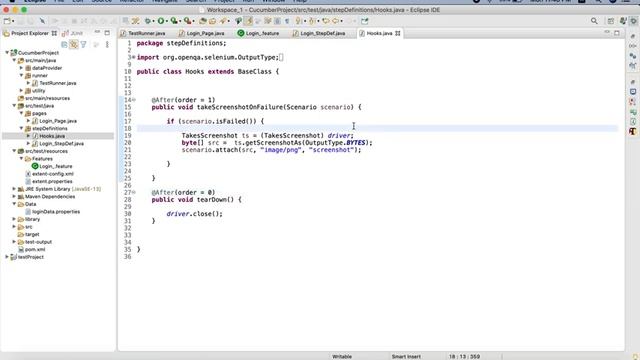Collapse the tearDown fold on line 27
The width and height of the screenshot is (640, 360).
tap(134, 192)
